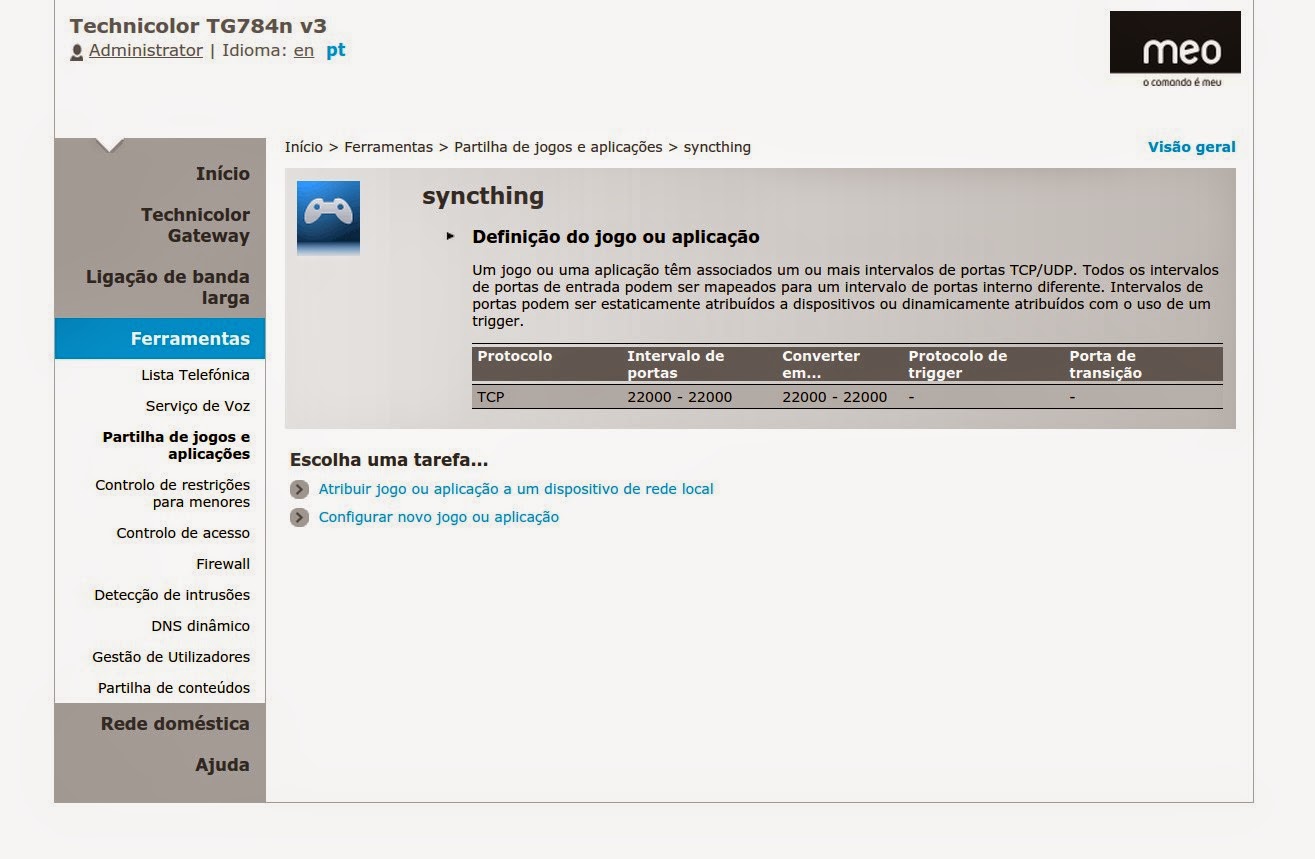Click the Porta de transição column header
This screenshot has height=859, width=1315.
click(x=1105, y=364)
